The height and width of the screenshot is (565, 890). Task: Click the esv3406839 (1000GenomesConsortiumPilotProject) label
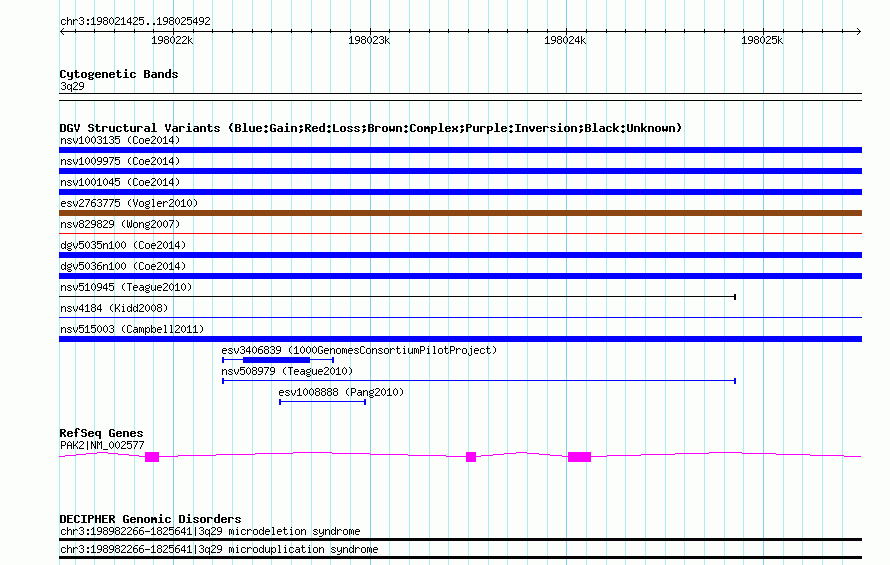(359, 350)
